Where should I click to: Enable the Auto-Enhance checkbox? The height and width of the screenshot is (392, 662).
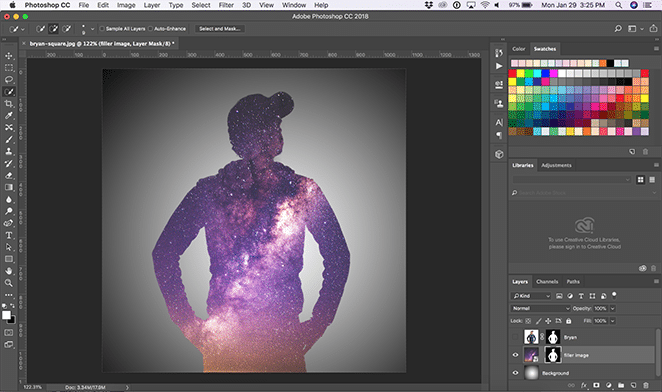tap(150, 29)
